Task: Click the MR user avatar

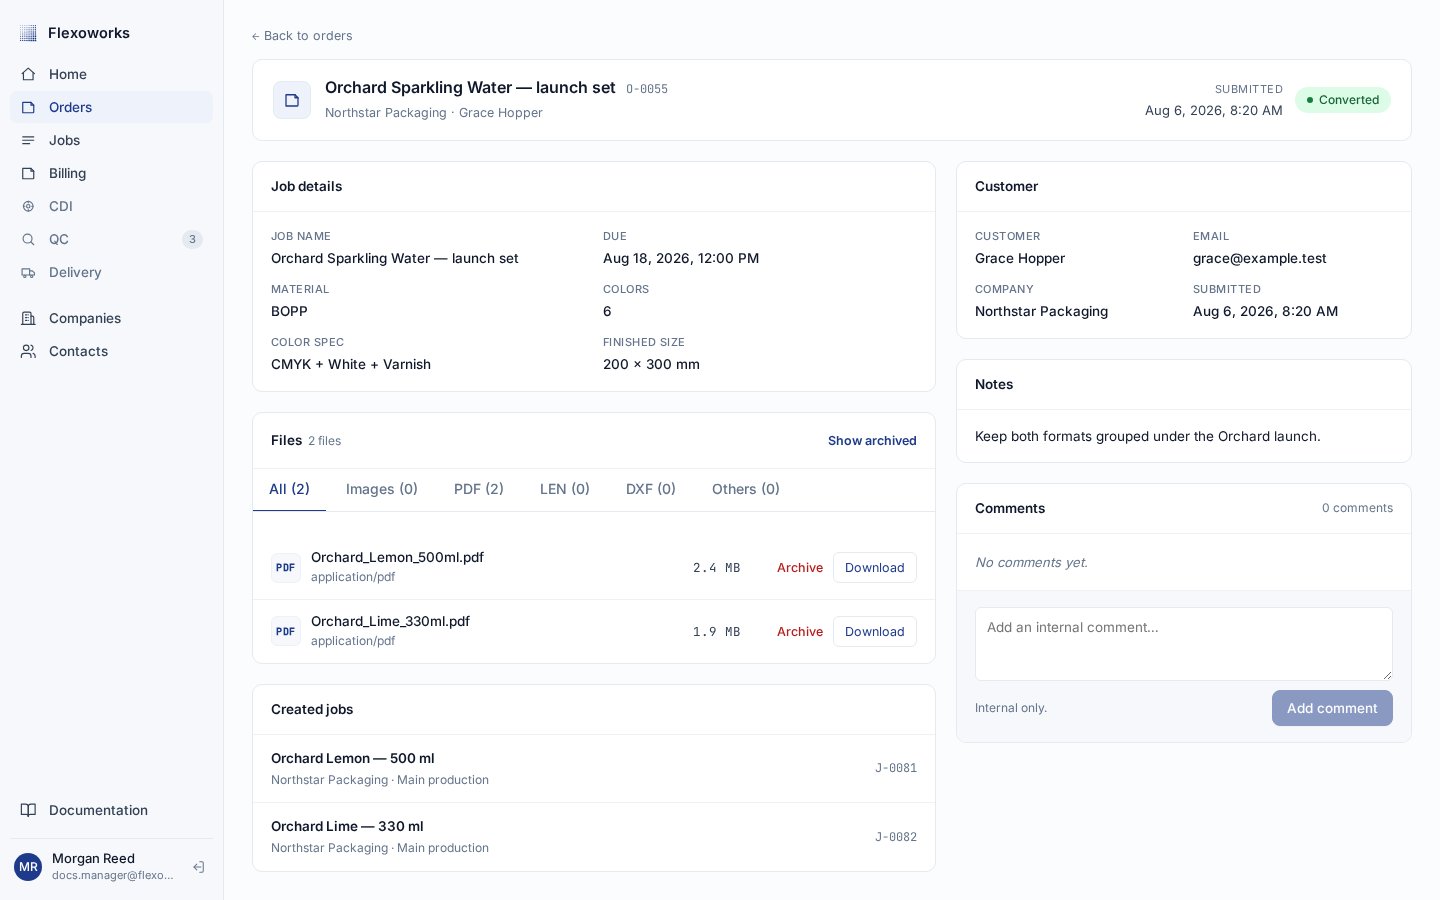Action: (28, 867)
